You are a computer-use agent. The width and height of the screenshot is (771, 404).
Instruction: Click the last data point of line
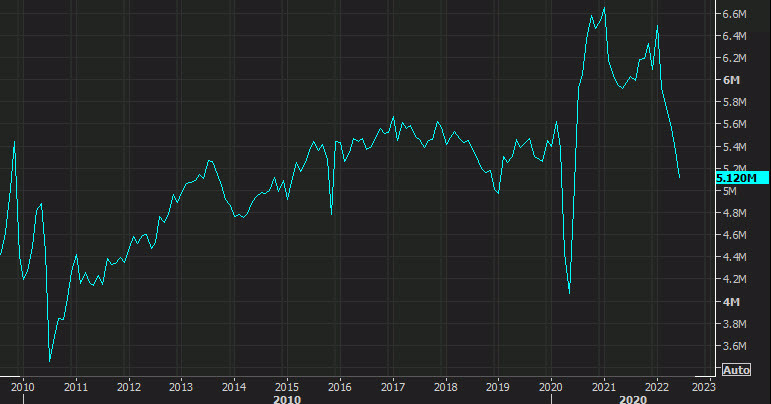(x=679, y=177)
